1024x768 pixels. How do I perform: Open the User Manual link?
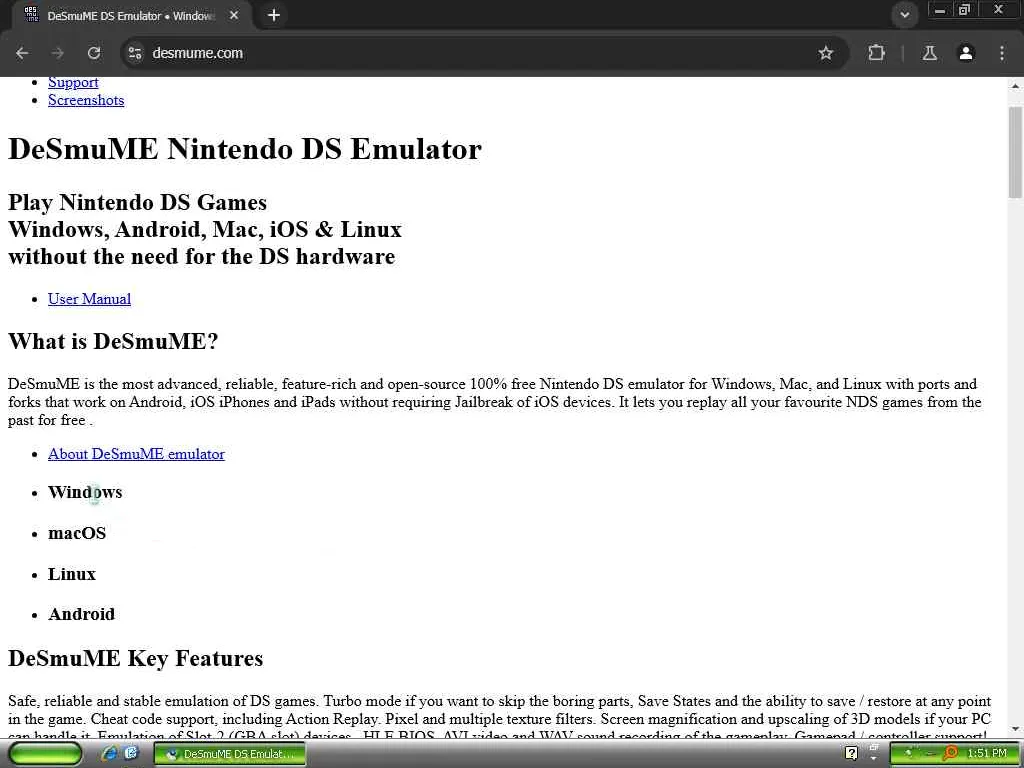(x=89, y=298)
